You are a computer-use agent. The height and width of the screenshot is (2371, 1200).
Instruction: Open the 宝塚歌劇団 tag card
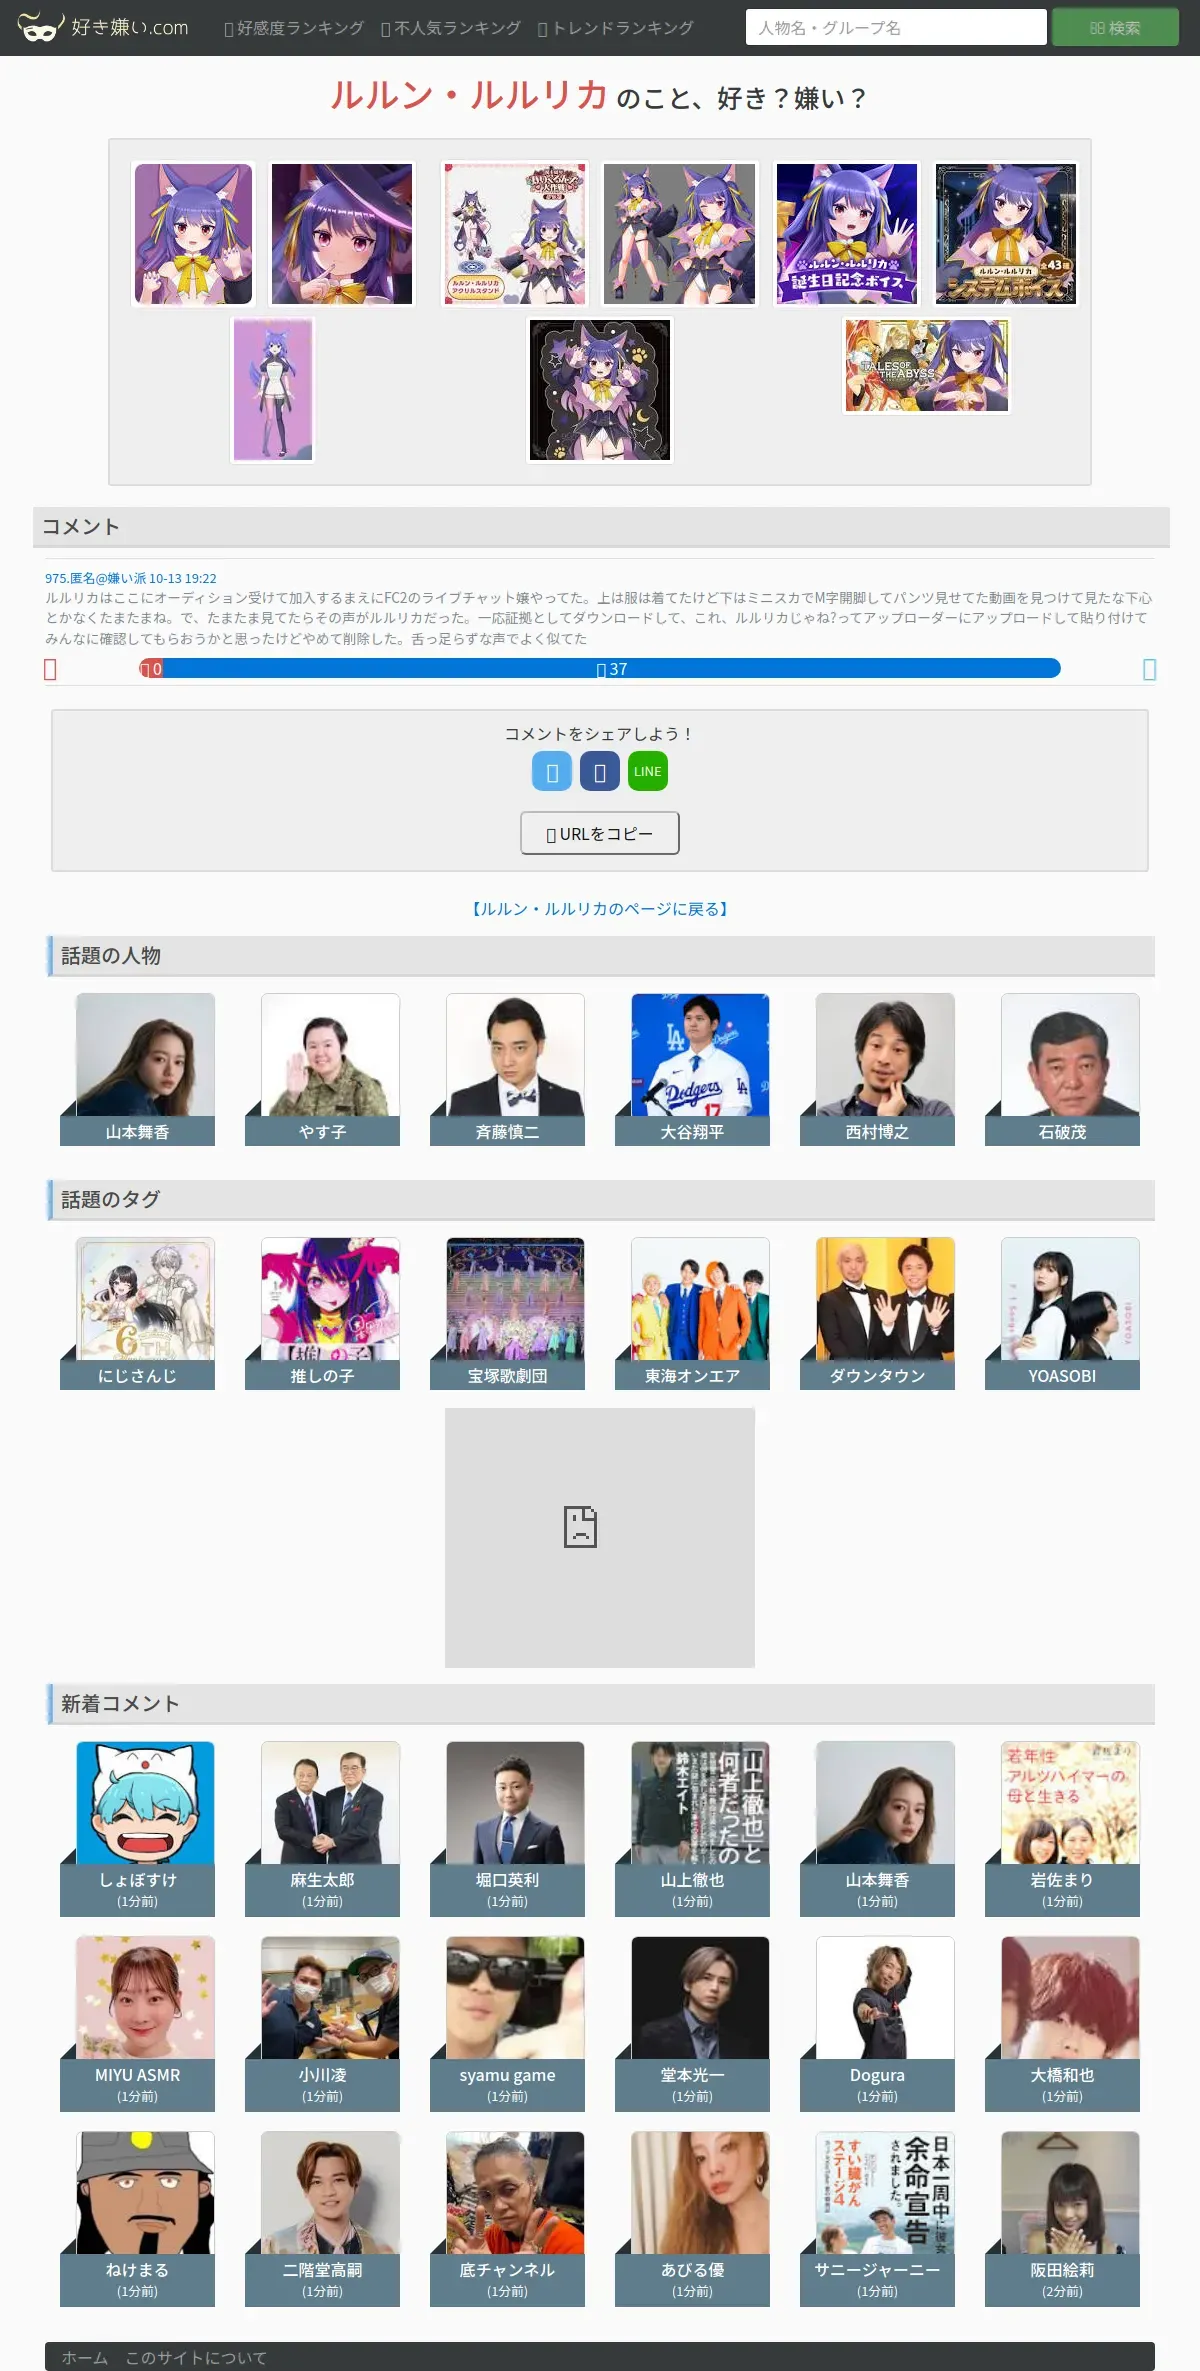click(x=508, y=1313)
